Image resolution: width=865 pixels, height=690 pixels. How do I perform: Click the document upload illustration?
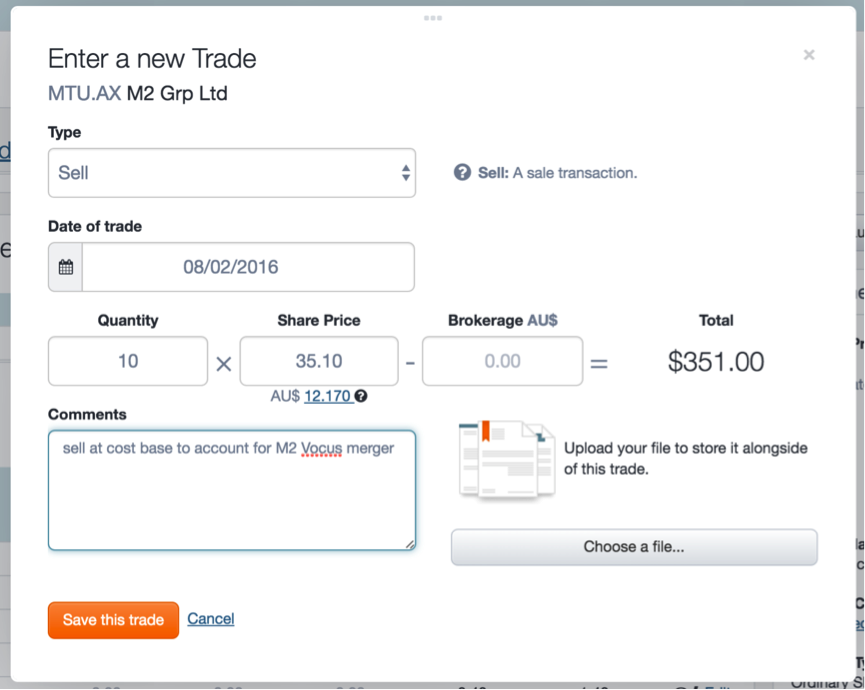[x=505, y=458]
